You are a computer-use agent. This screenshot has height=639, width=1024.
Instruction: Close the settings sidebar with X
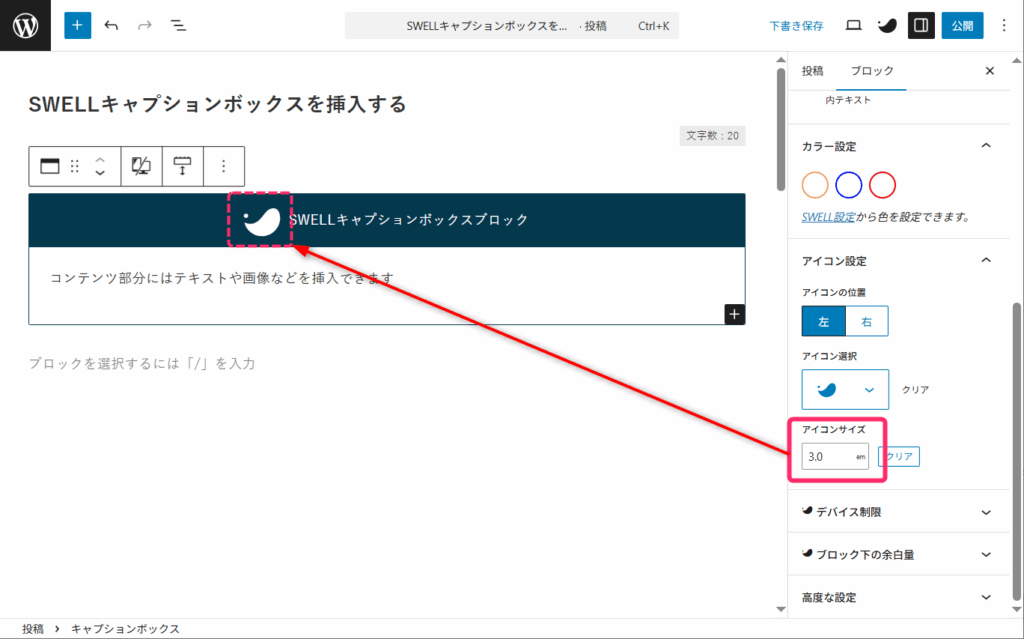coord(989,71)
